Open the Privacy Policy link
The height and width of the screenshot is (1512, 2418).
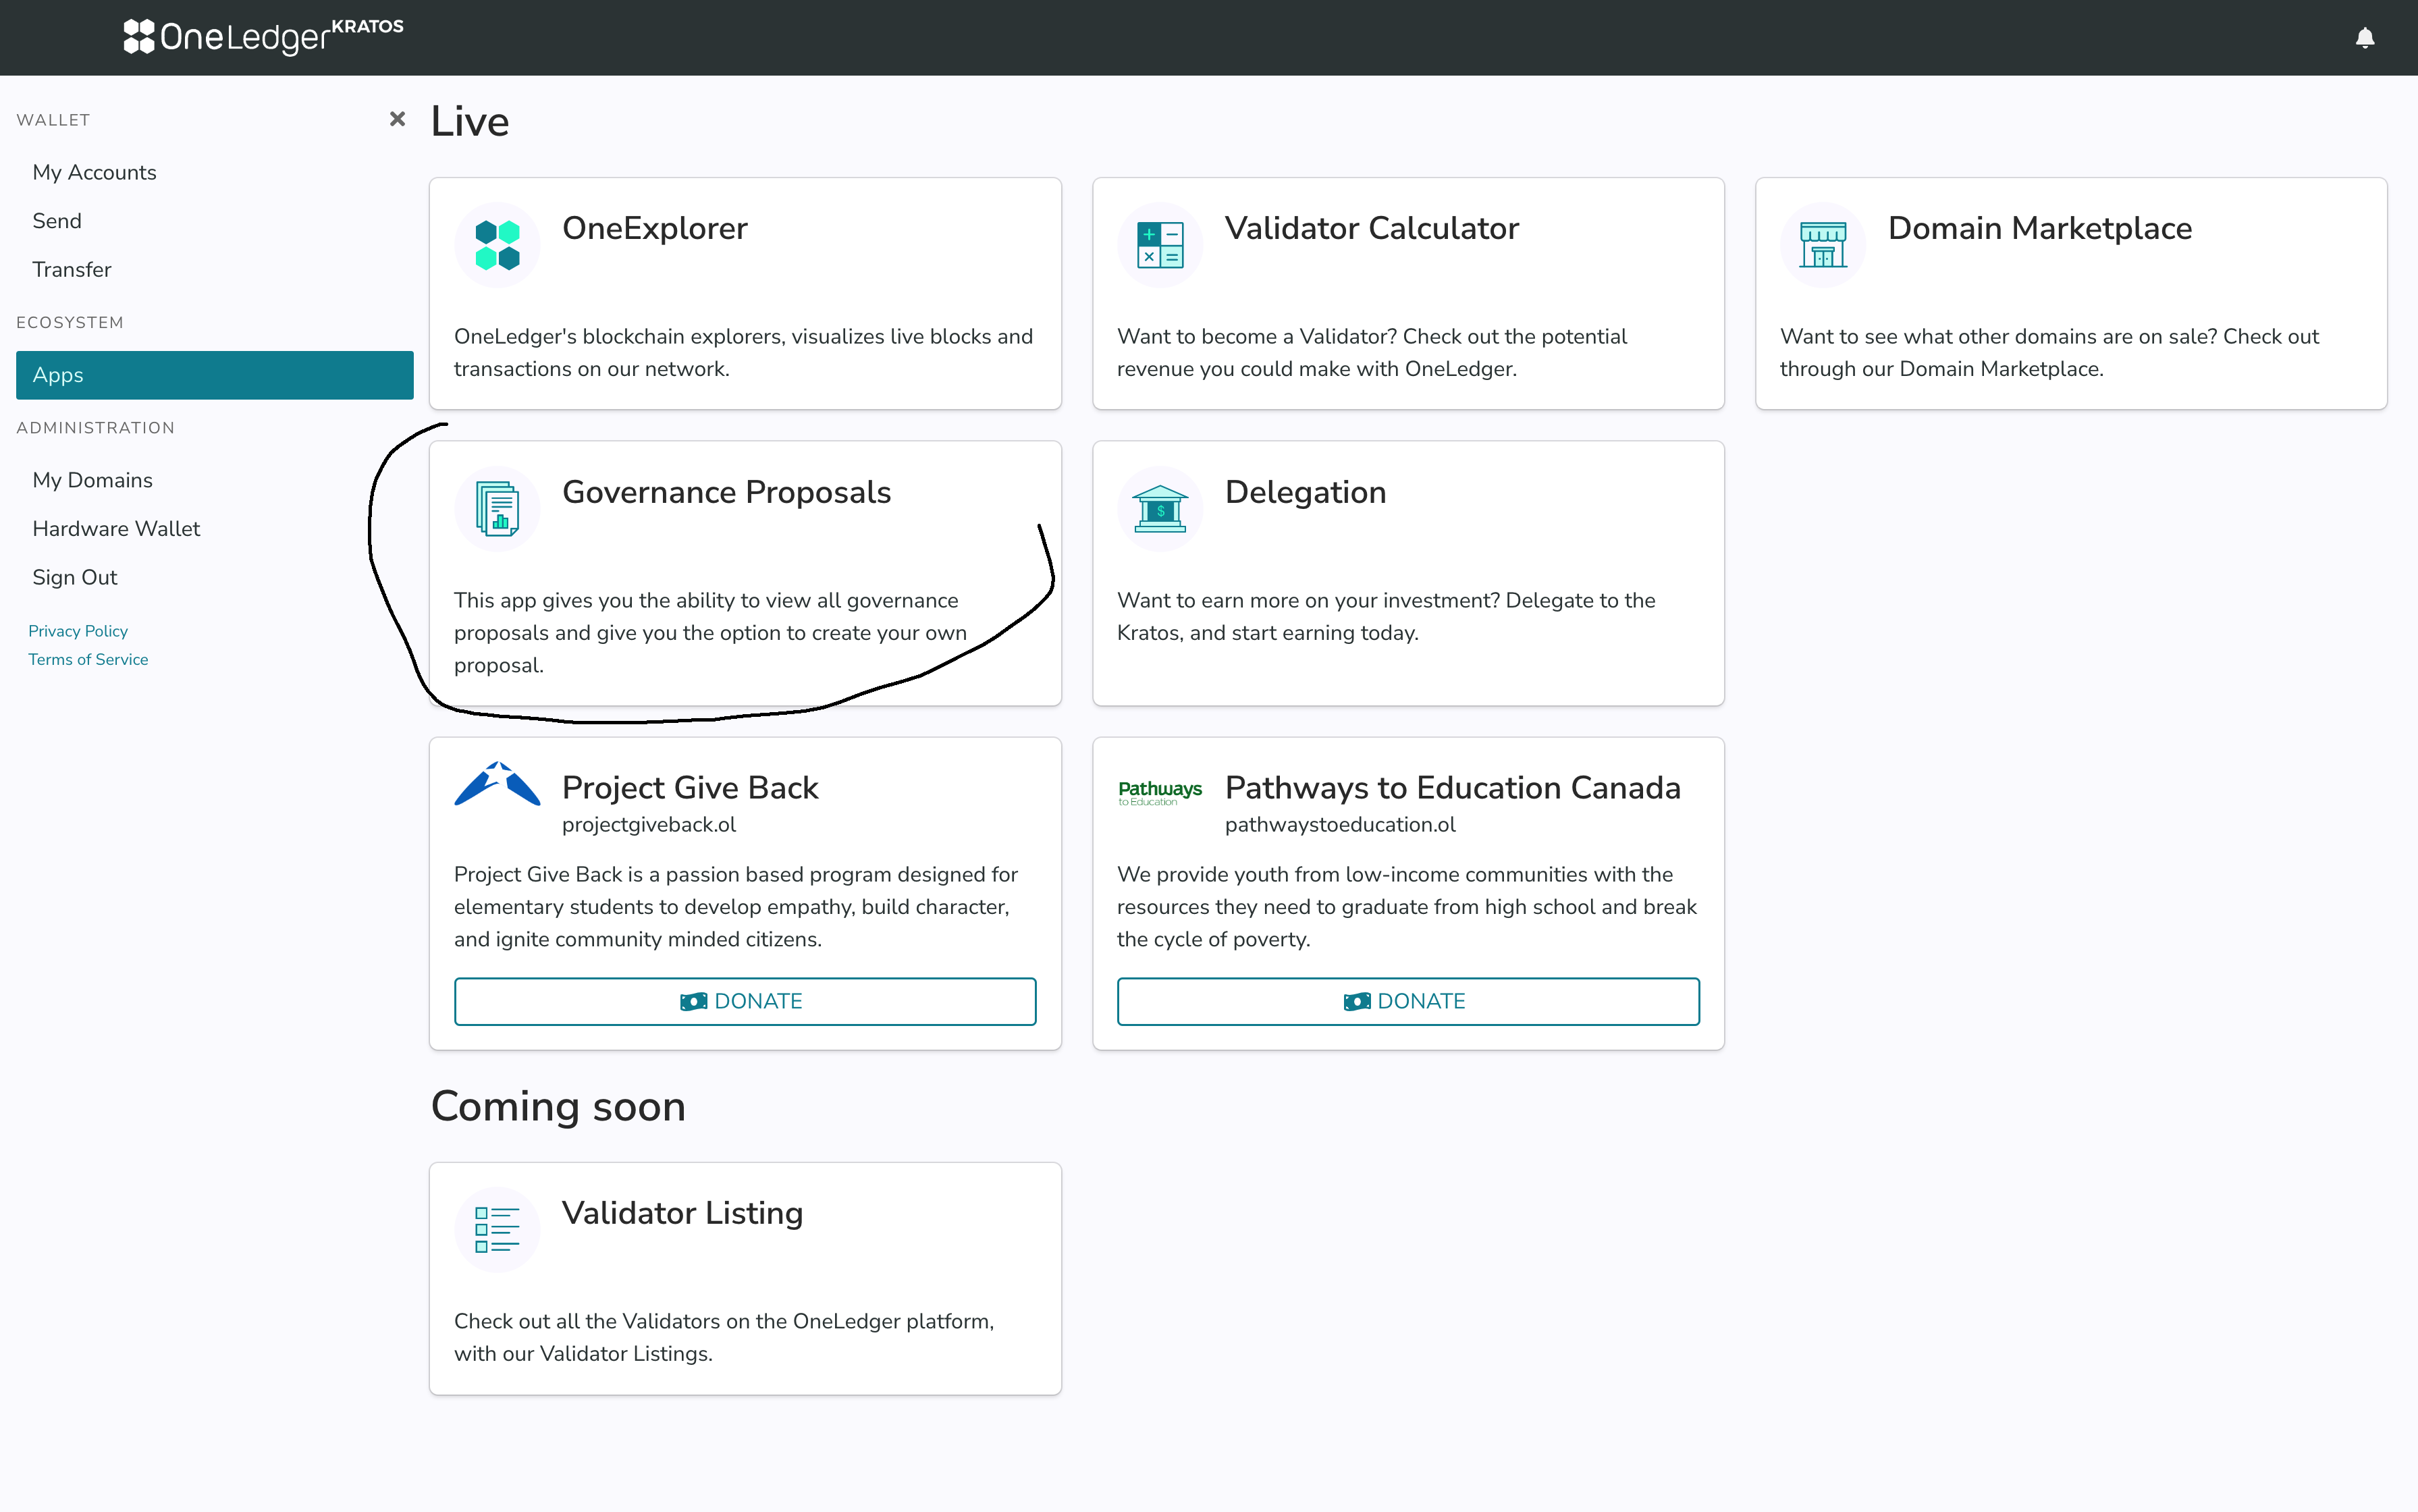[78, 631]
